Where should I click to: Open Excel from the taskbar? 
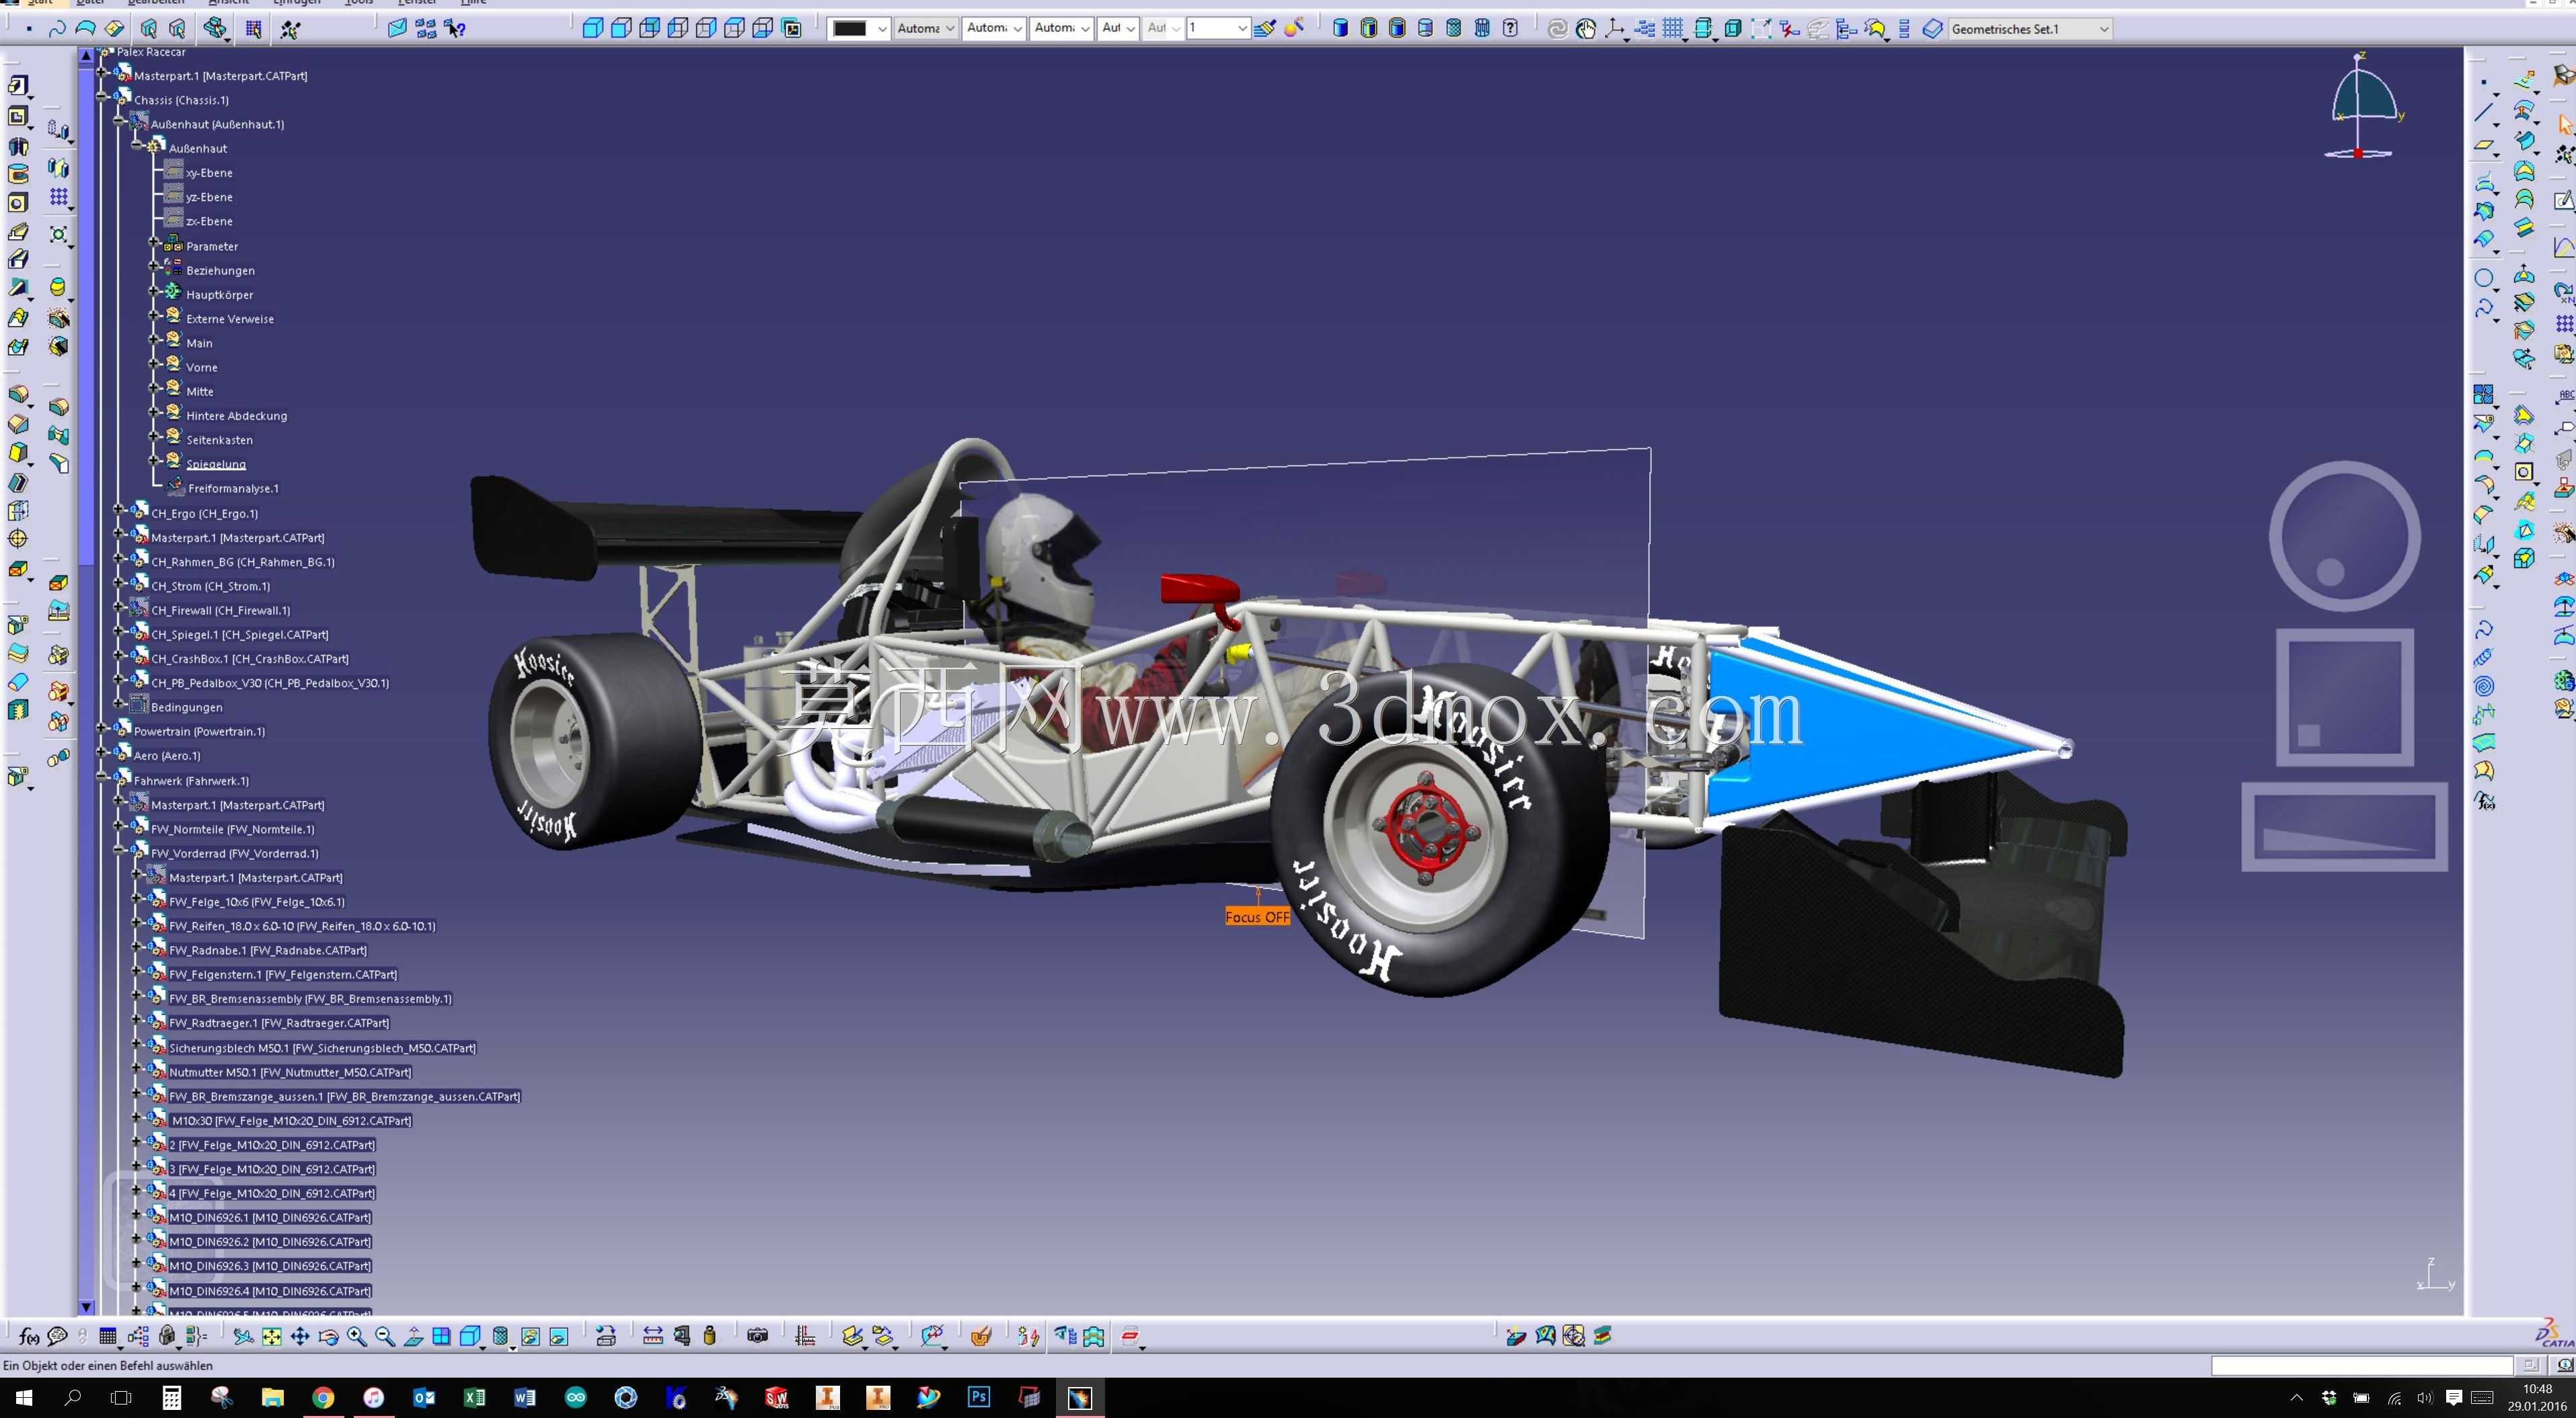tap(474, 1397)
